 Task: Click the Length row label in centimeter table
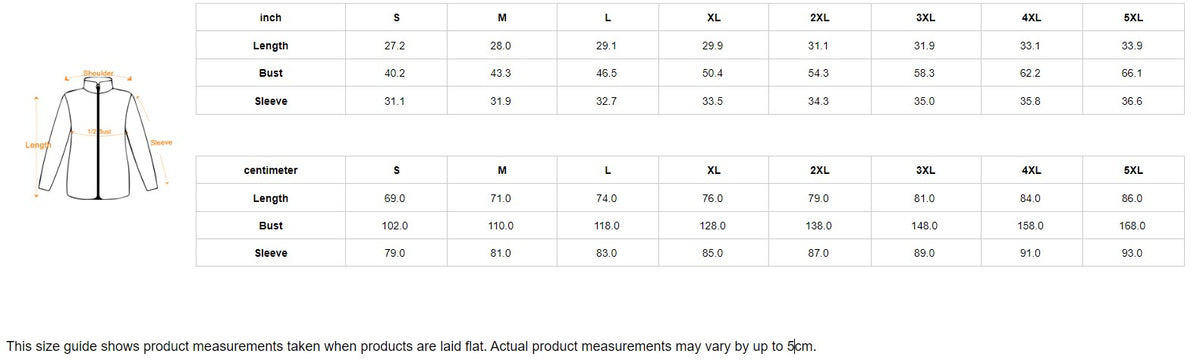click(271, 198)
